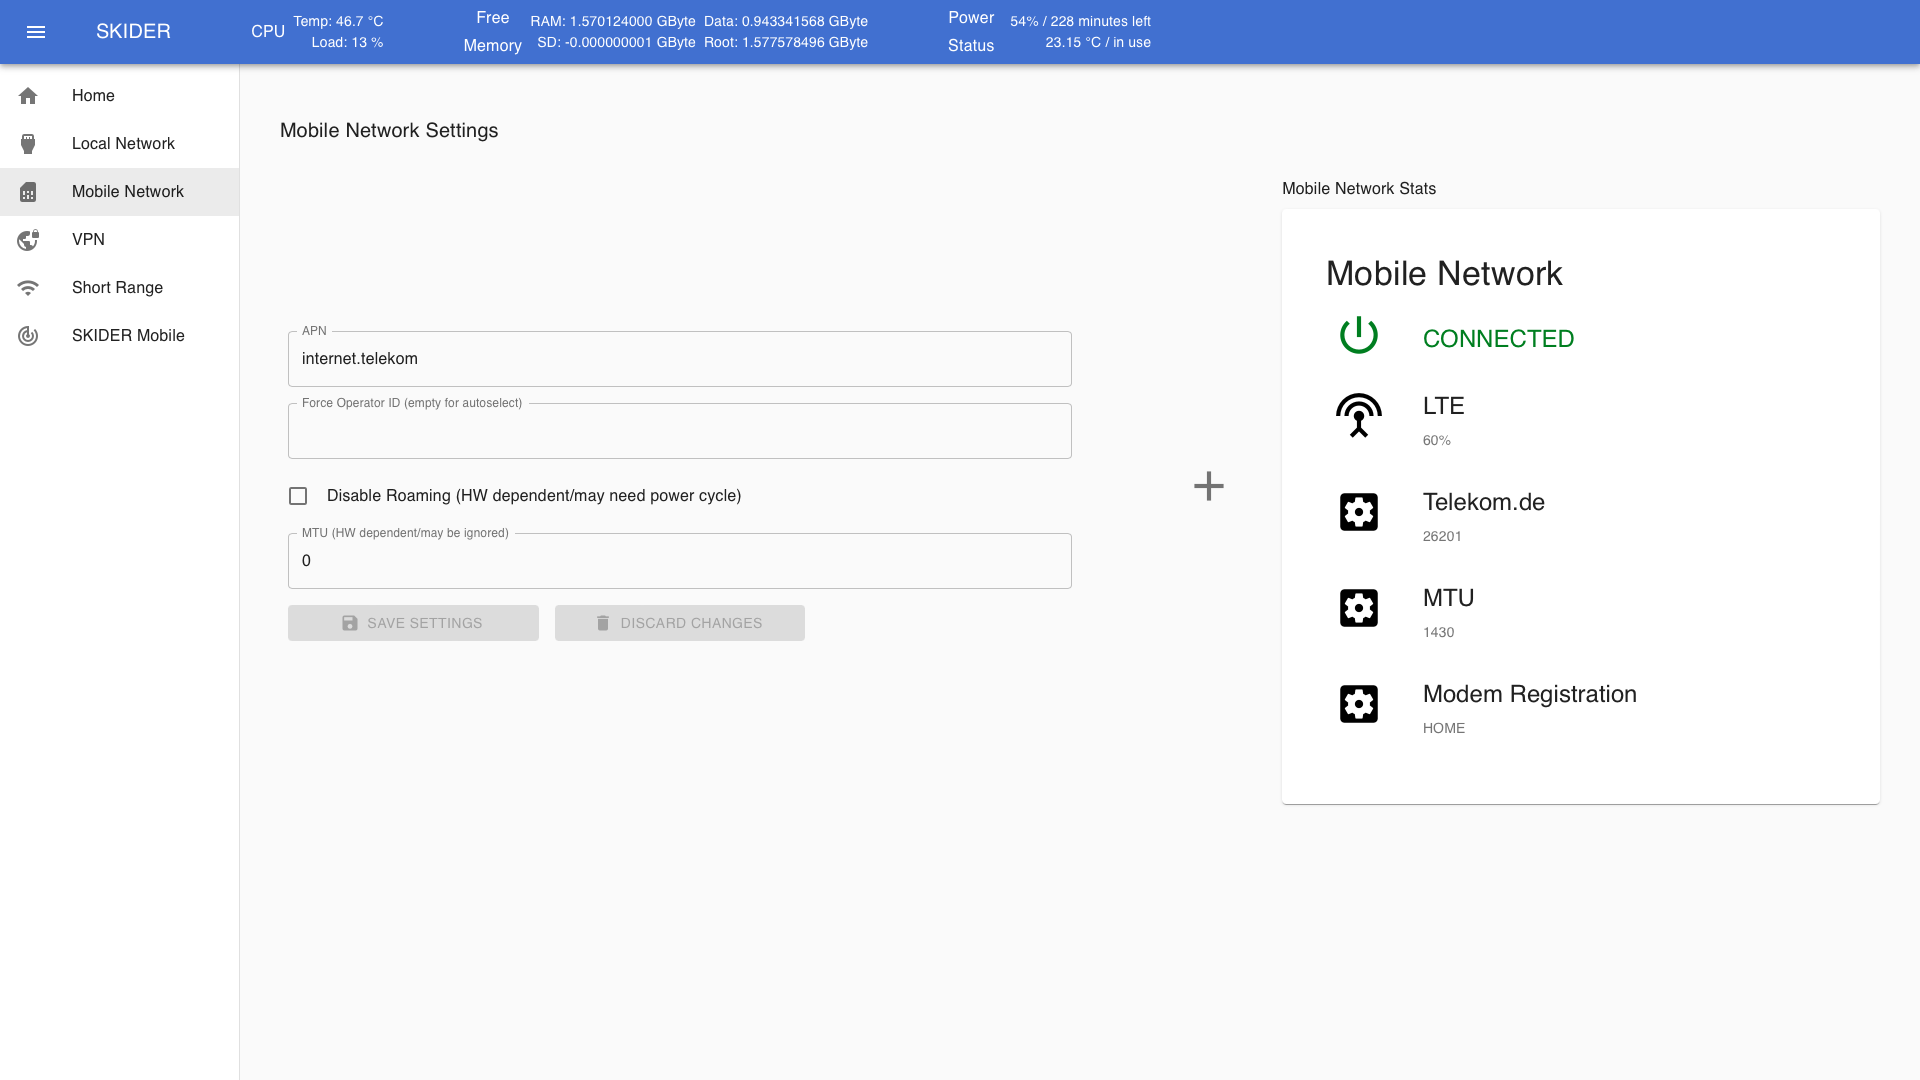Click the LTE network type label
1920x1080 pixels.
(1443, 406)
